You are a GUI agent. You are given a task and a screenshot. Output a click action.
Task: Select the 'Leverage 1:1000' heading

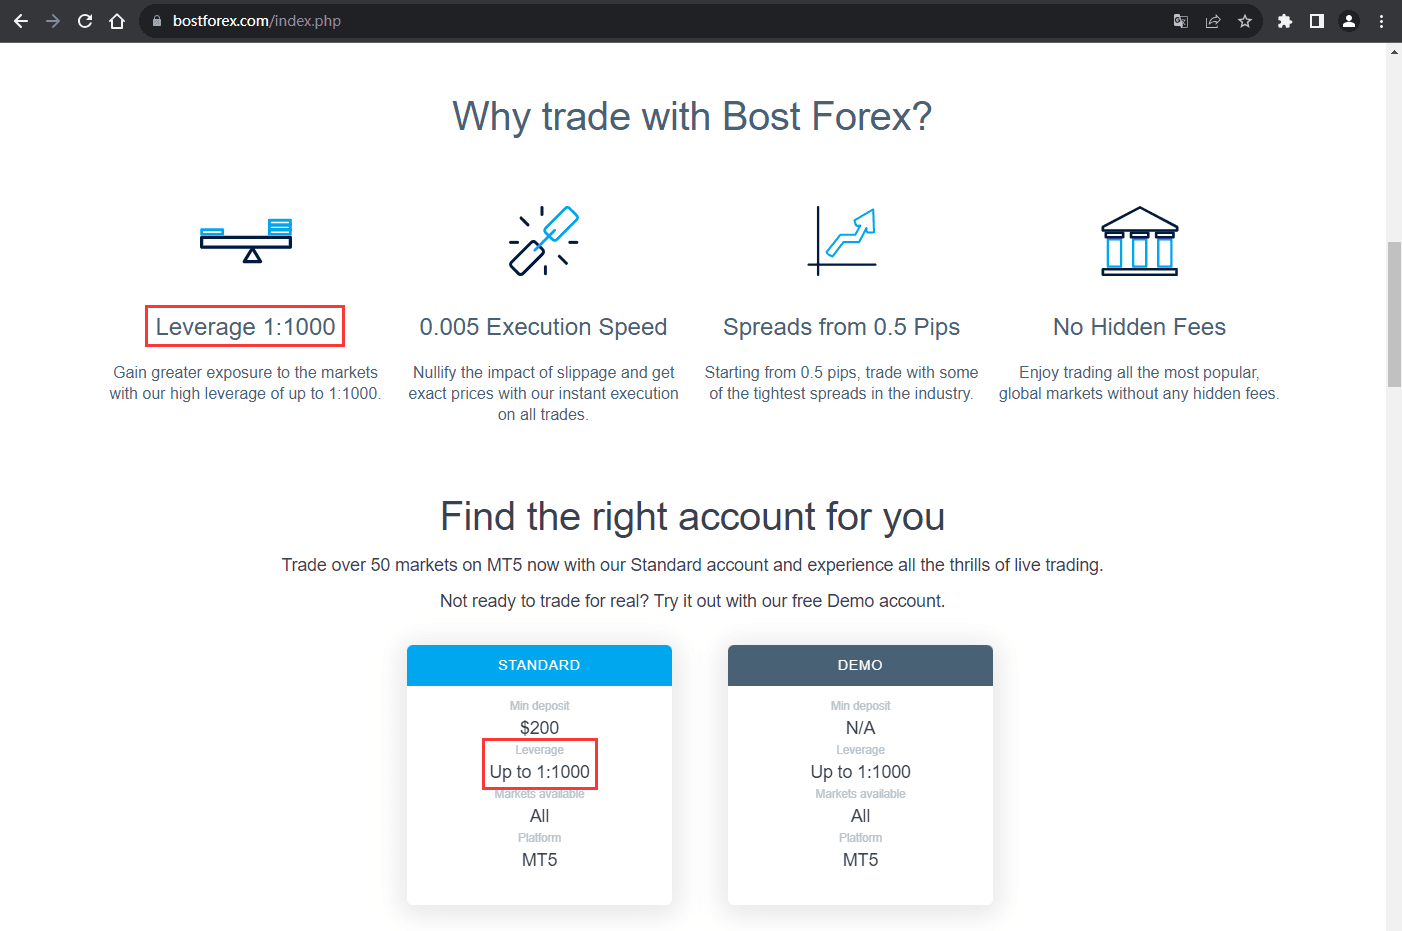click(x=245, y=327)
